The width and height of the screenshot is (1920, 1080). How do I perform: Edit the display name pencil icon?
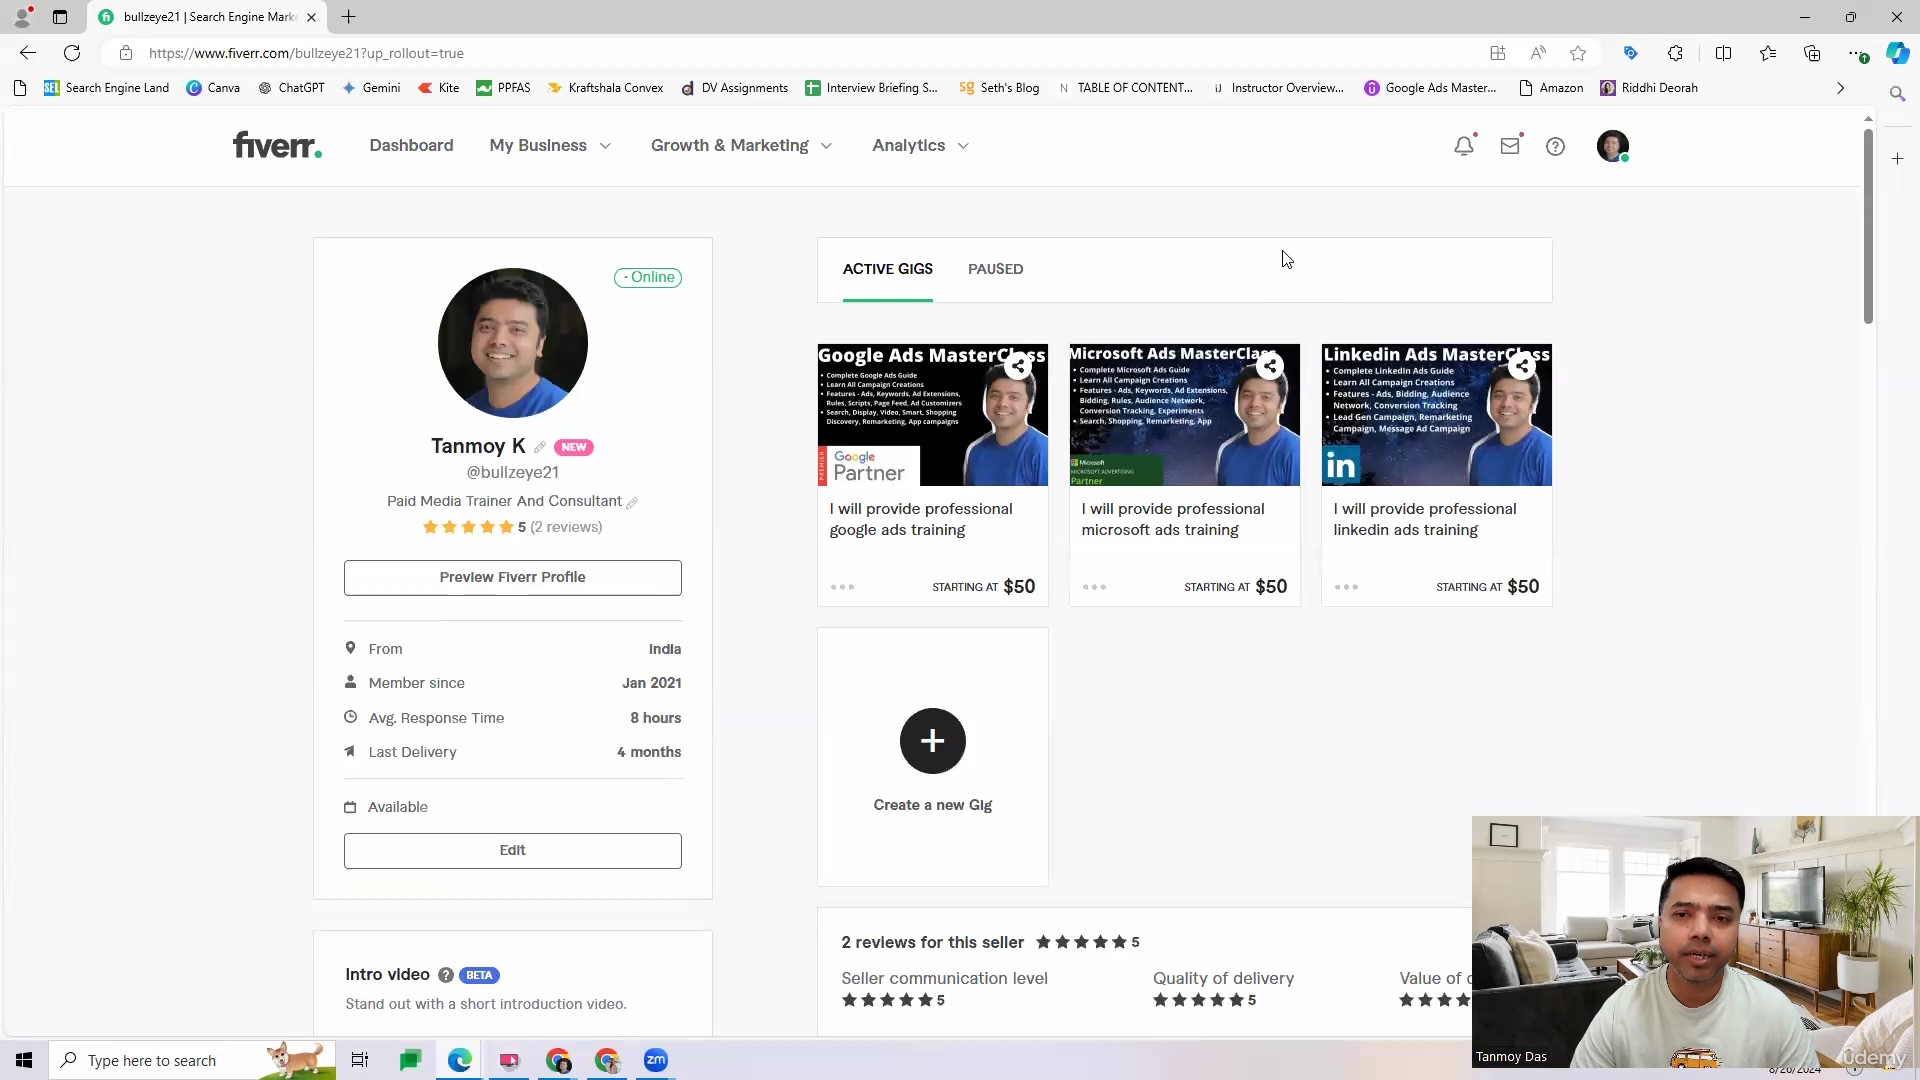click(x=540, y=447)
